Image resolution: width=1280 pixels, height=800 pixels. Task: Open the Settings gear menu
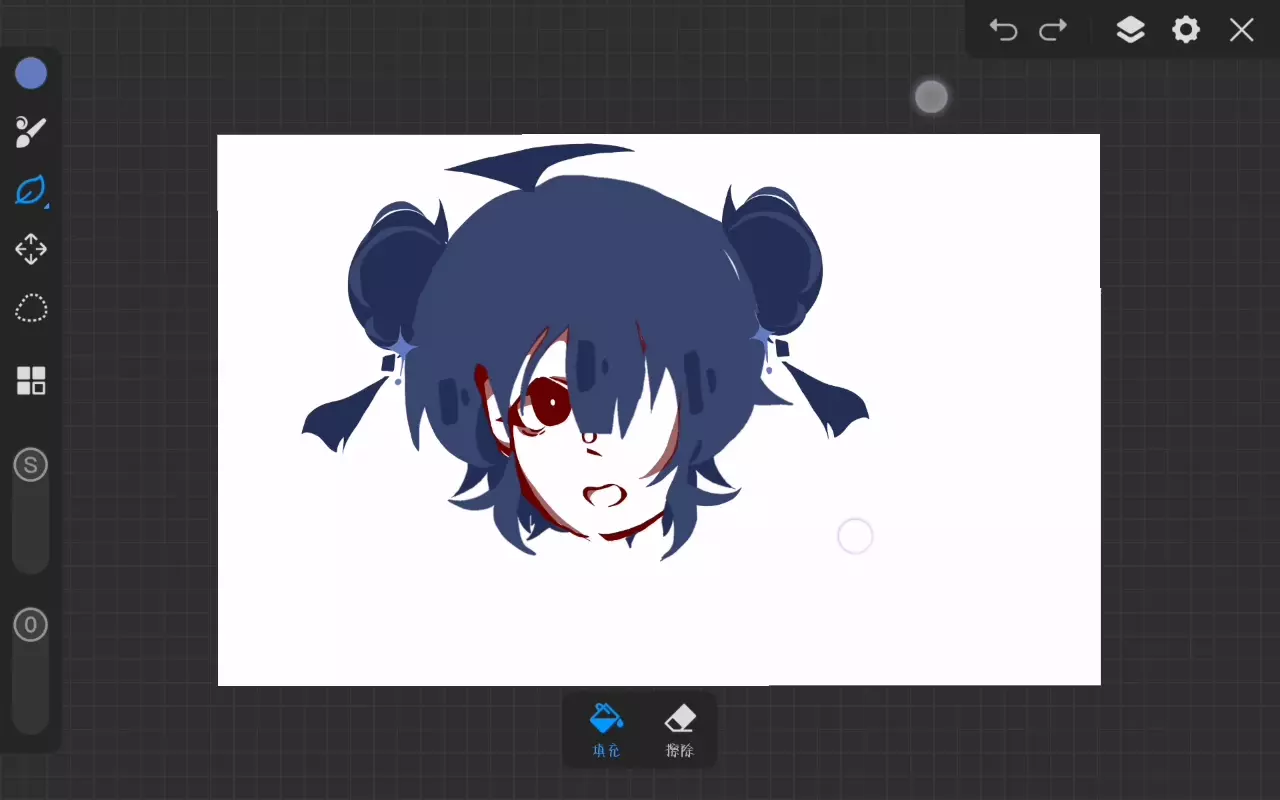(x=1186, y=30)
